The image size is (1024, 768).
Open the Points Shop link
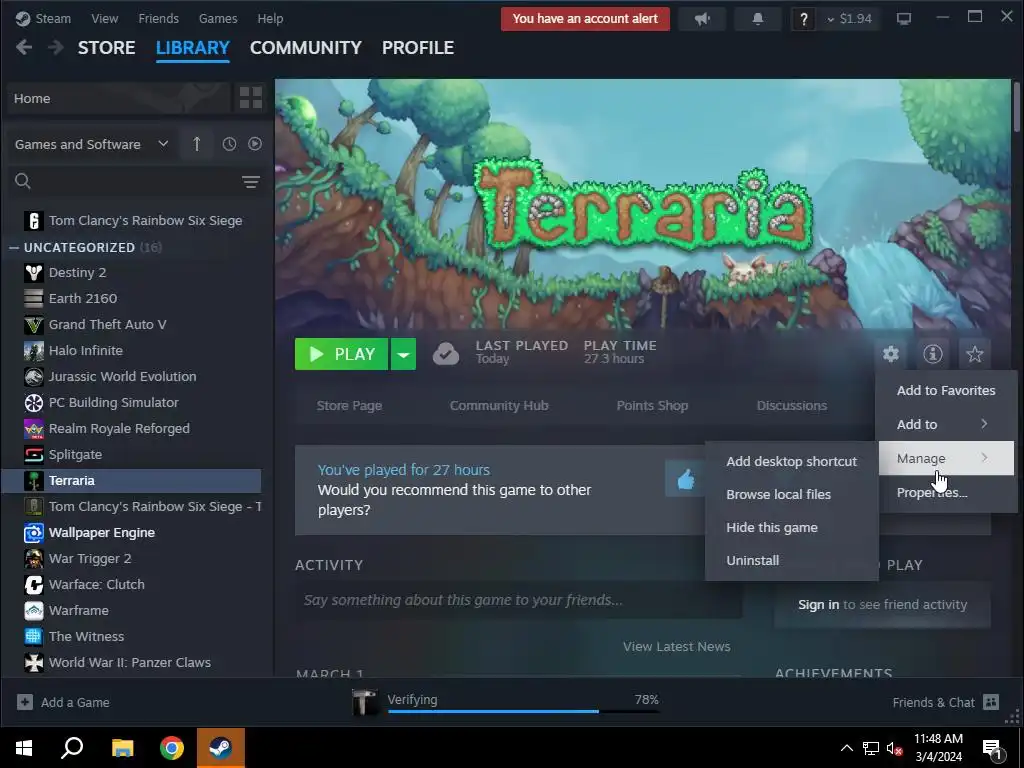(652, 406)
